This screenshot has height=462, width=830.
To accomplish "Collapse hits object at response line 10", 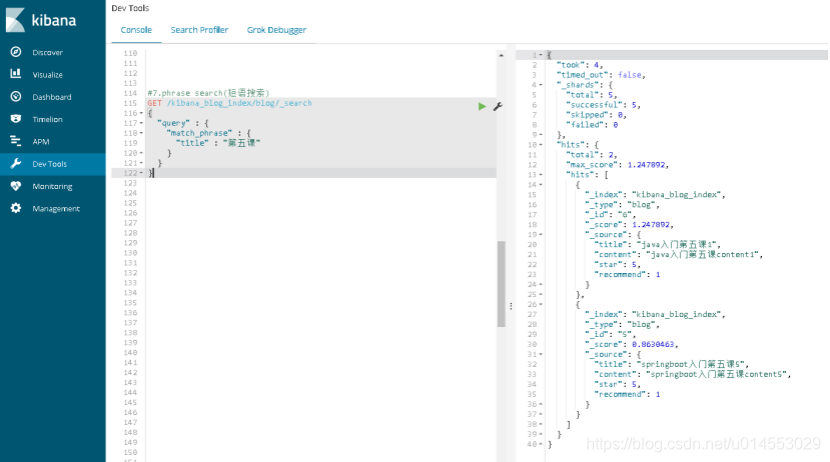I will click(x=540, y=144).
